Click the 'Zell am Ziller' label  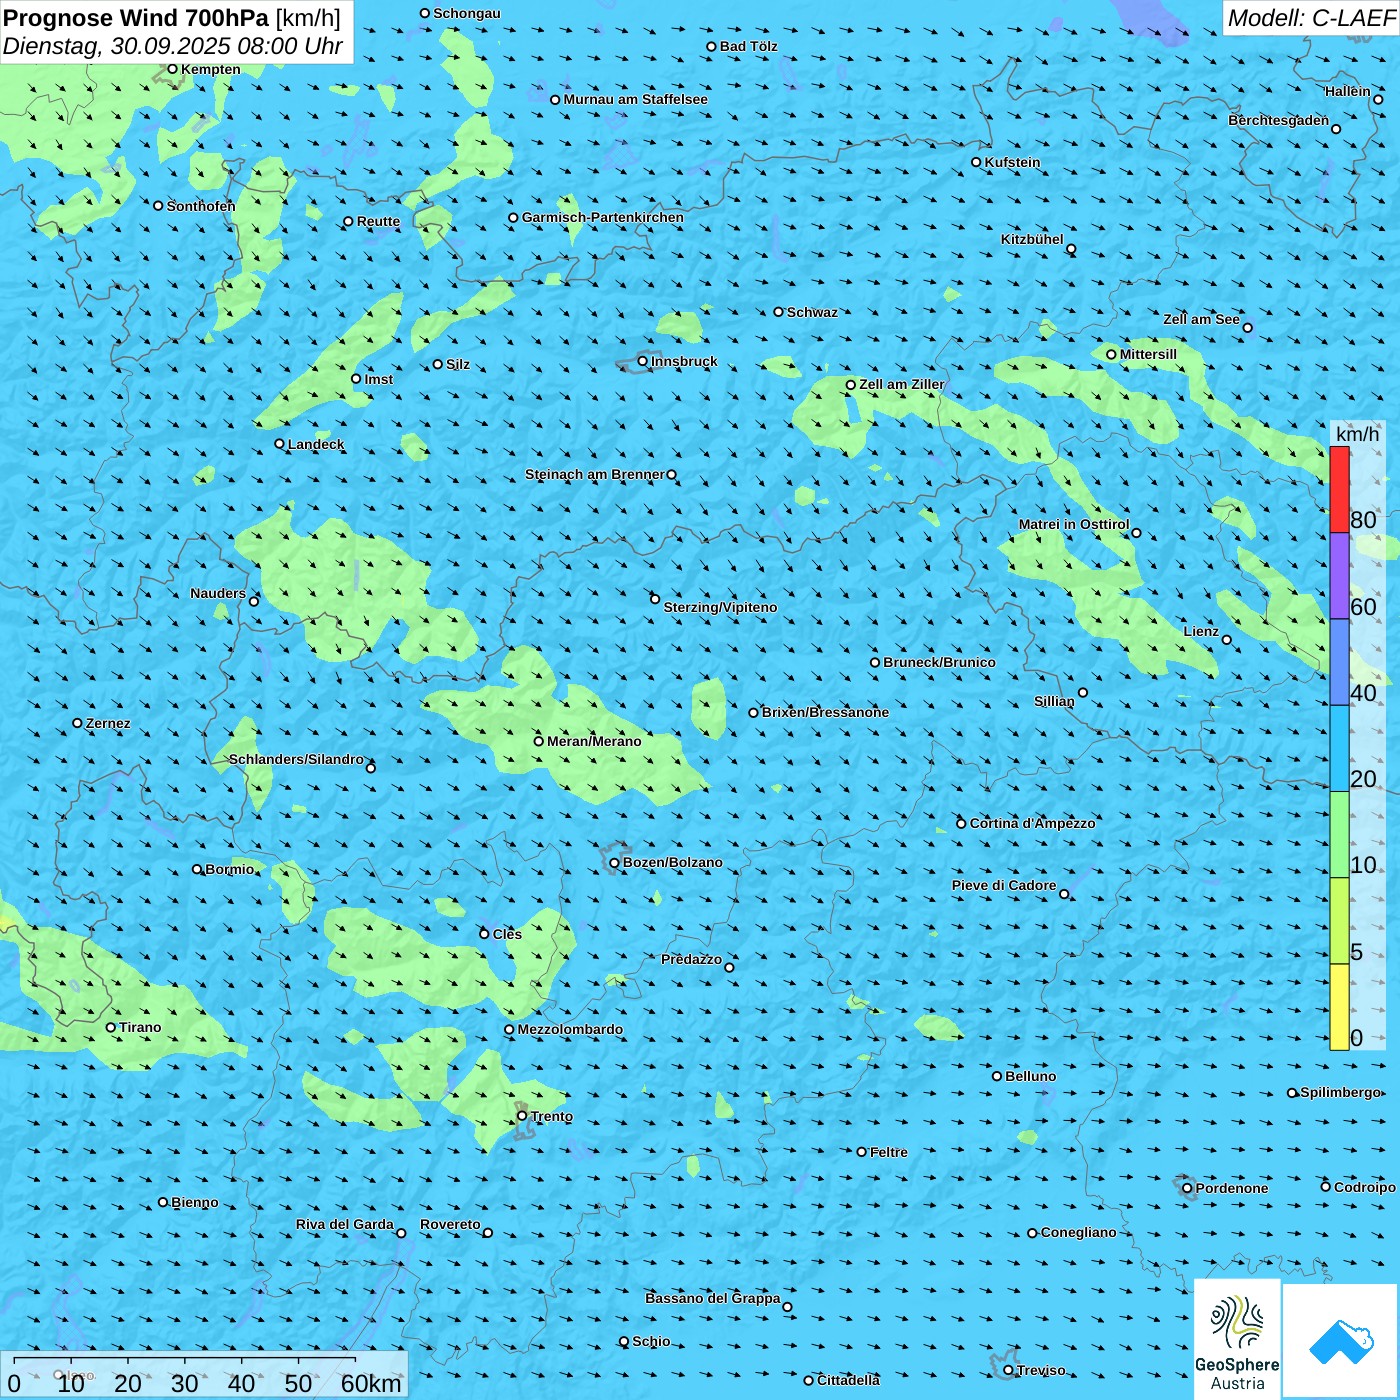(x=901, y=384)
